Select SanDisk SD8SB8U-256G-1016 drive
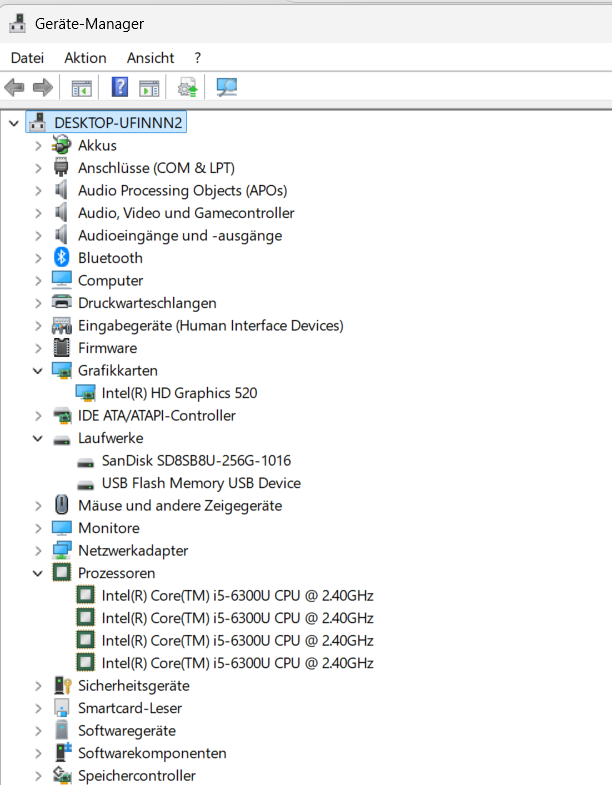The height and width of the screenshot is (785, 612). click(196, 461)
